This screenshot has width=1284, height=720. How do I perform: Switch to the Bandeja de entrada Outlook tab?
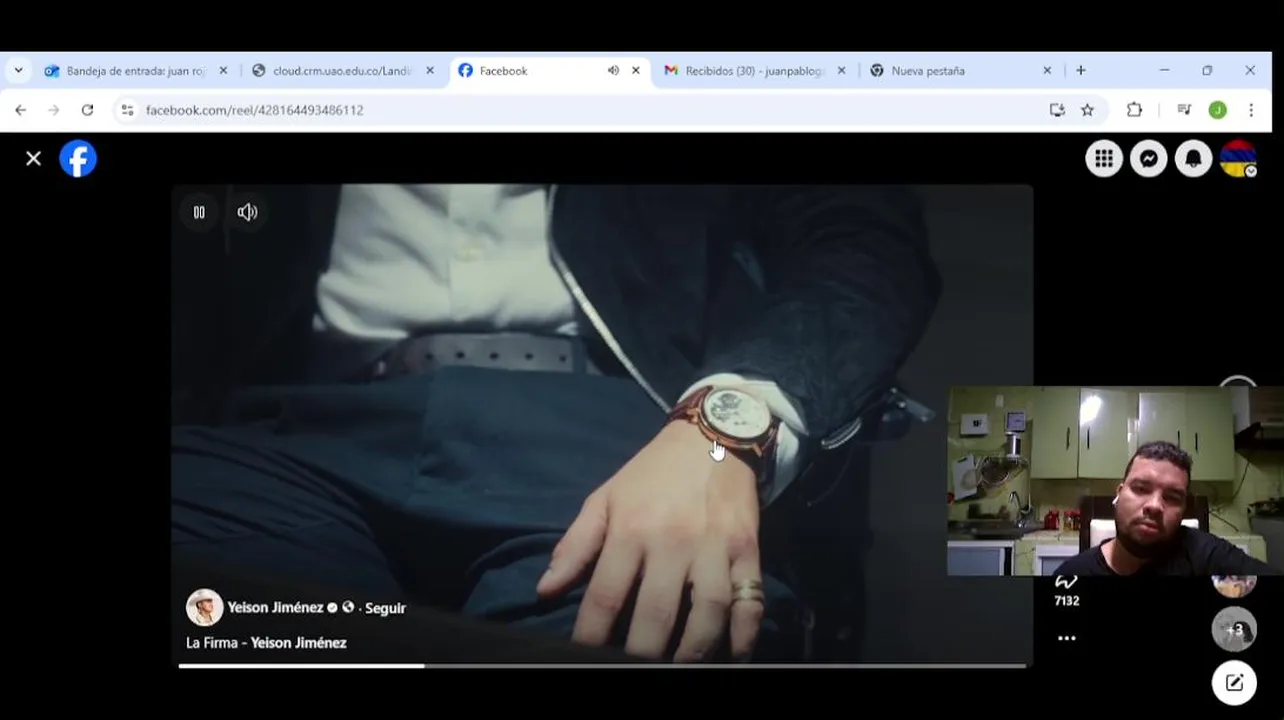click(136, 71)
